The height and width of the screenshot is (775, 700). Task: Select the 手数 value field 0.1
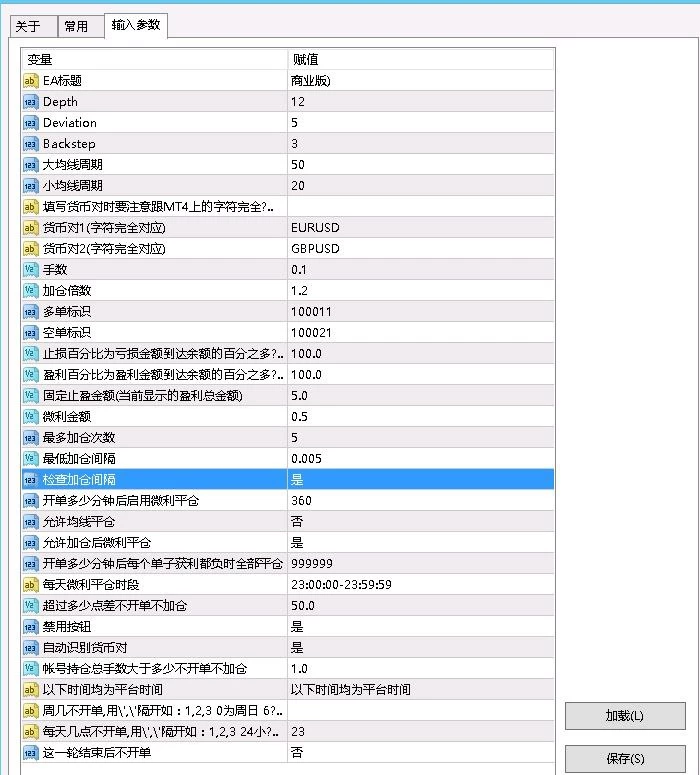click(420, 270)
